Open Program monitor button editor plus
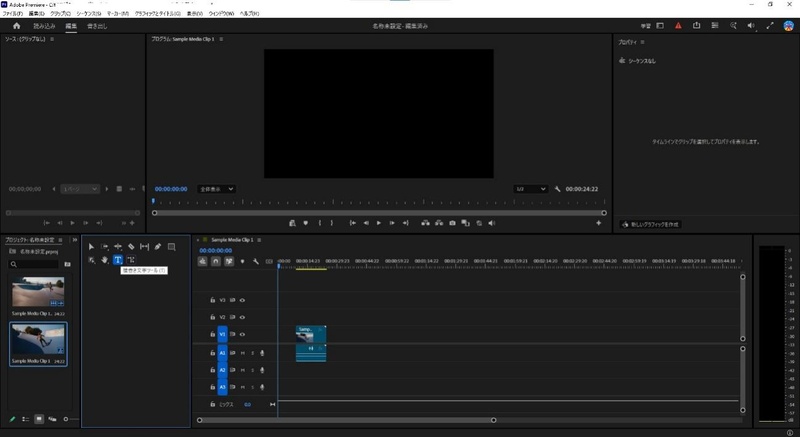 pos(598,223)
